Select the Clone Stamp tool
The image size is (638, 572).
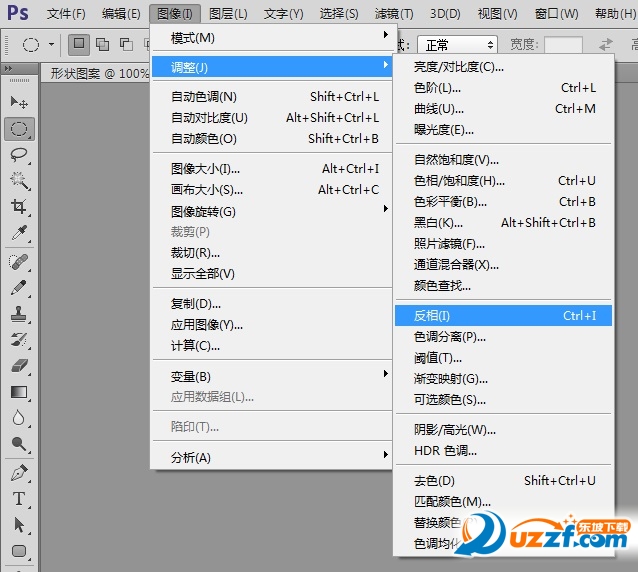[x=19, y=314]
